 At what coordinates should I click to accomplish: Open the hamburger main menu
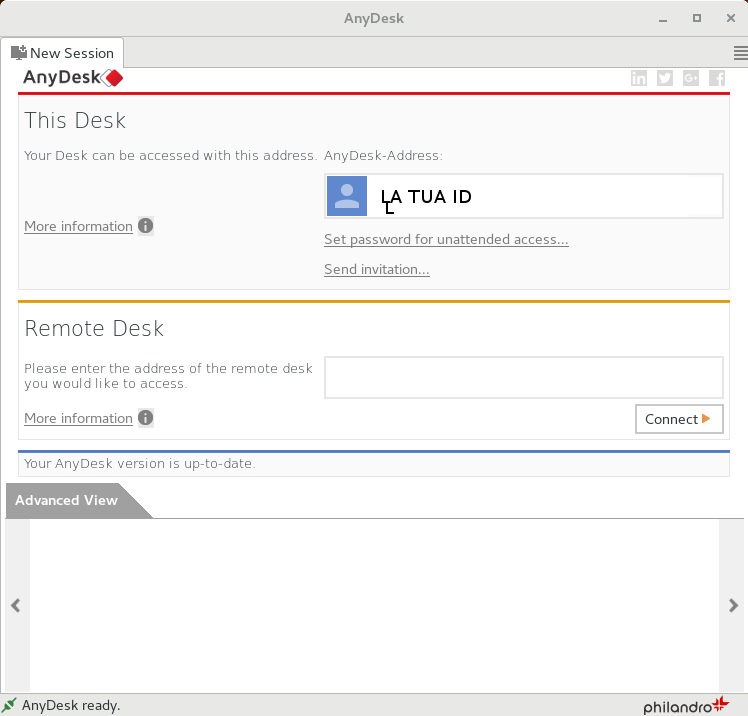(x=740, y=53)
